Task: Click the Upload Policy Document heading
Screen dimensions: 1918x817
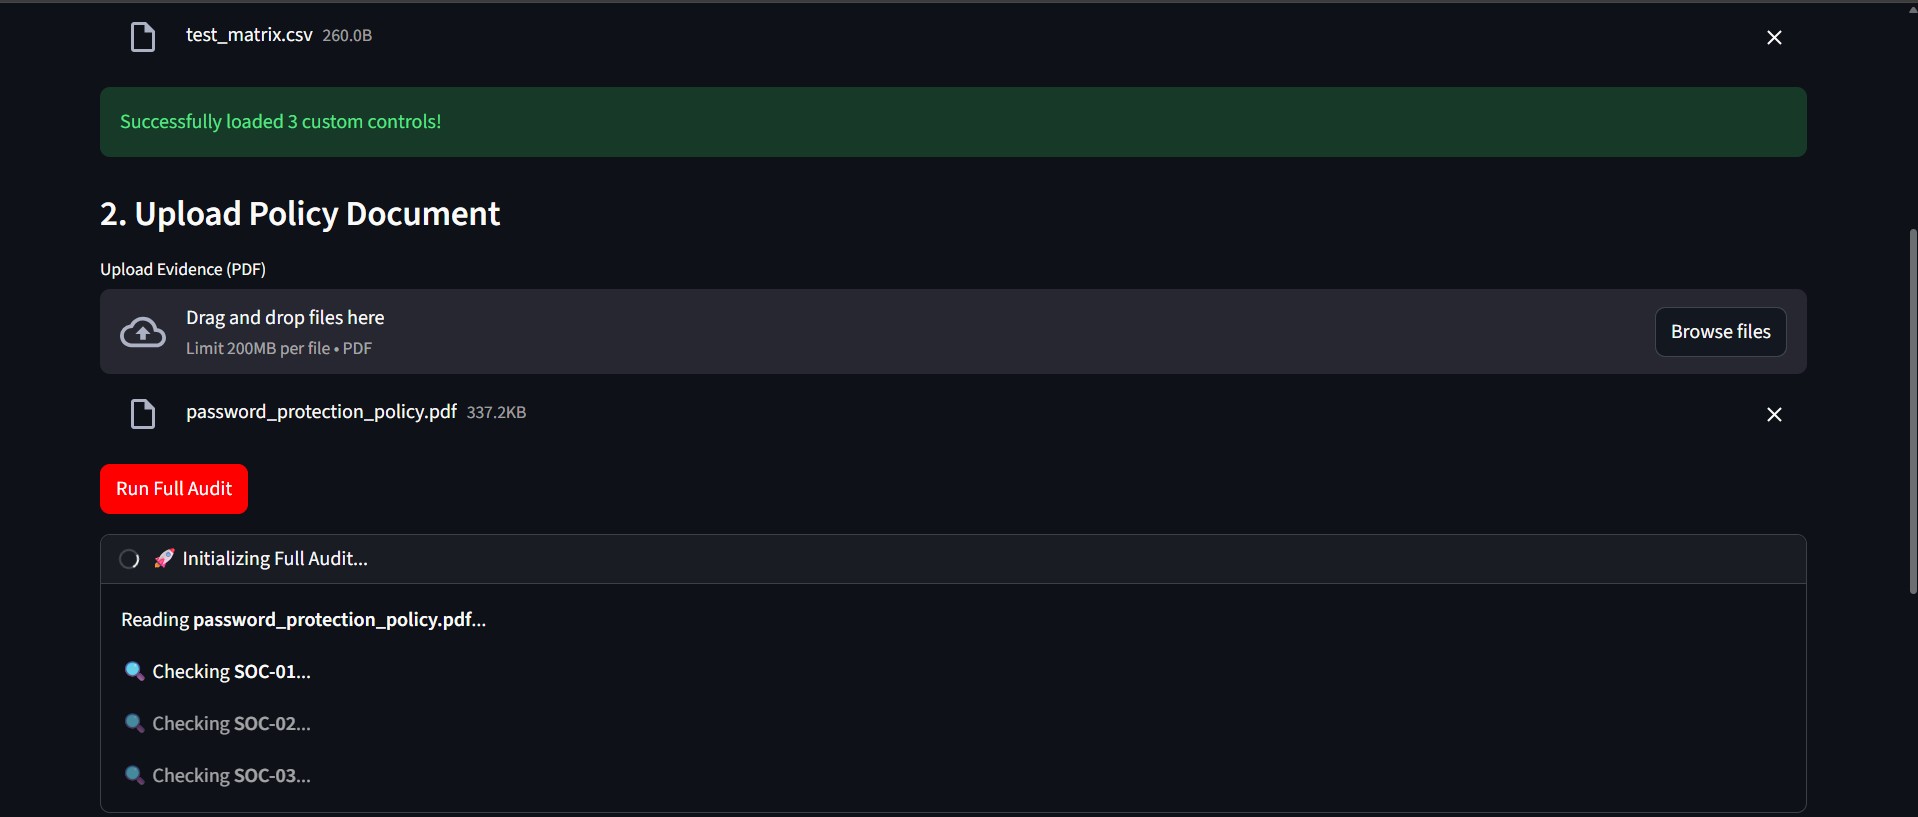Action: pos(300,214)
